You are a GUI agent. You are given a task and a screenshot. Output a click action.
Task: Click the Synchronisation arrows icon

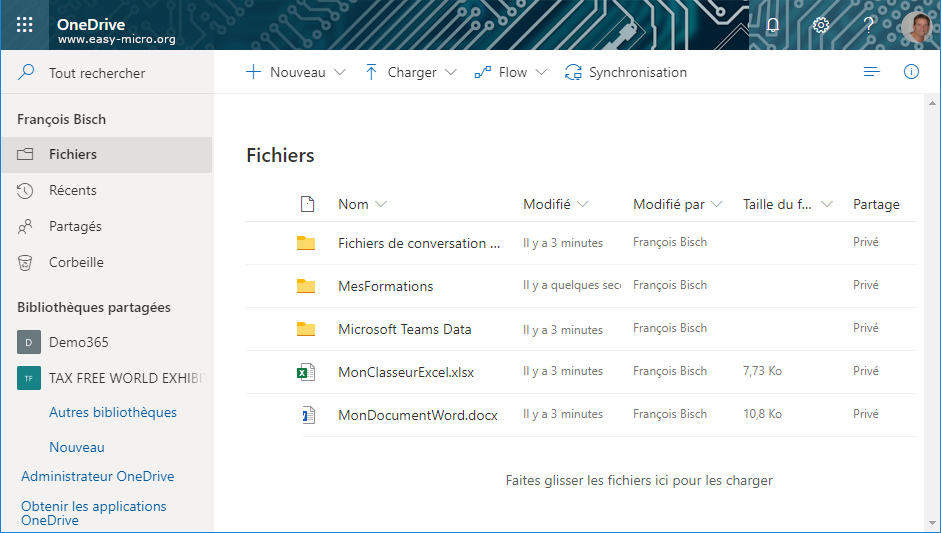573,73
